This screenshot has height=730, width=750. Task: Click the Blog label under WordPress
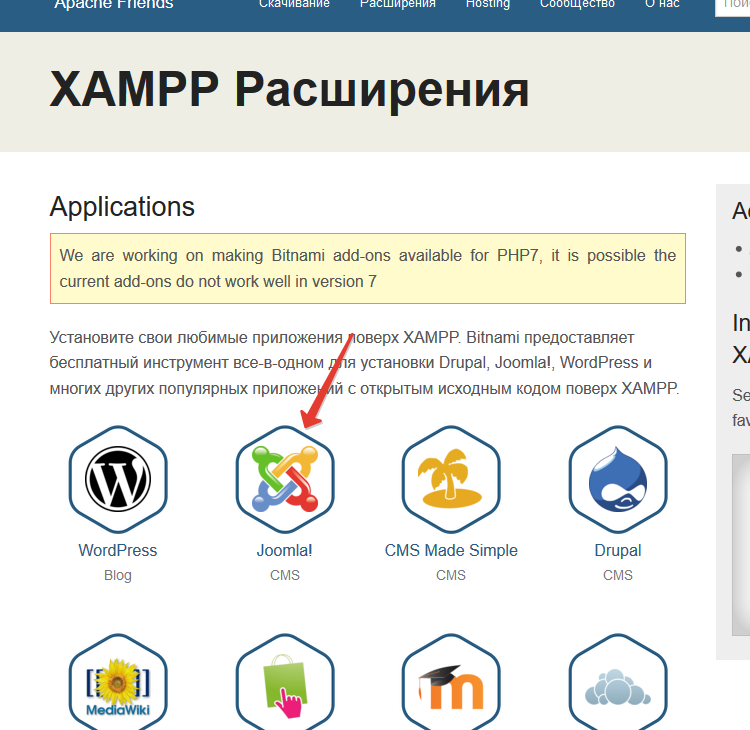(118, 575)
